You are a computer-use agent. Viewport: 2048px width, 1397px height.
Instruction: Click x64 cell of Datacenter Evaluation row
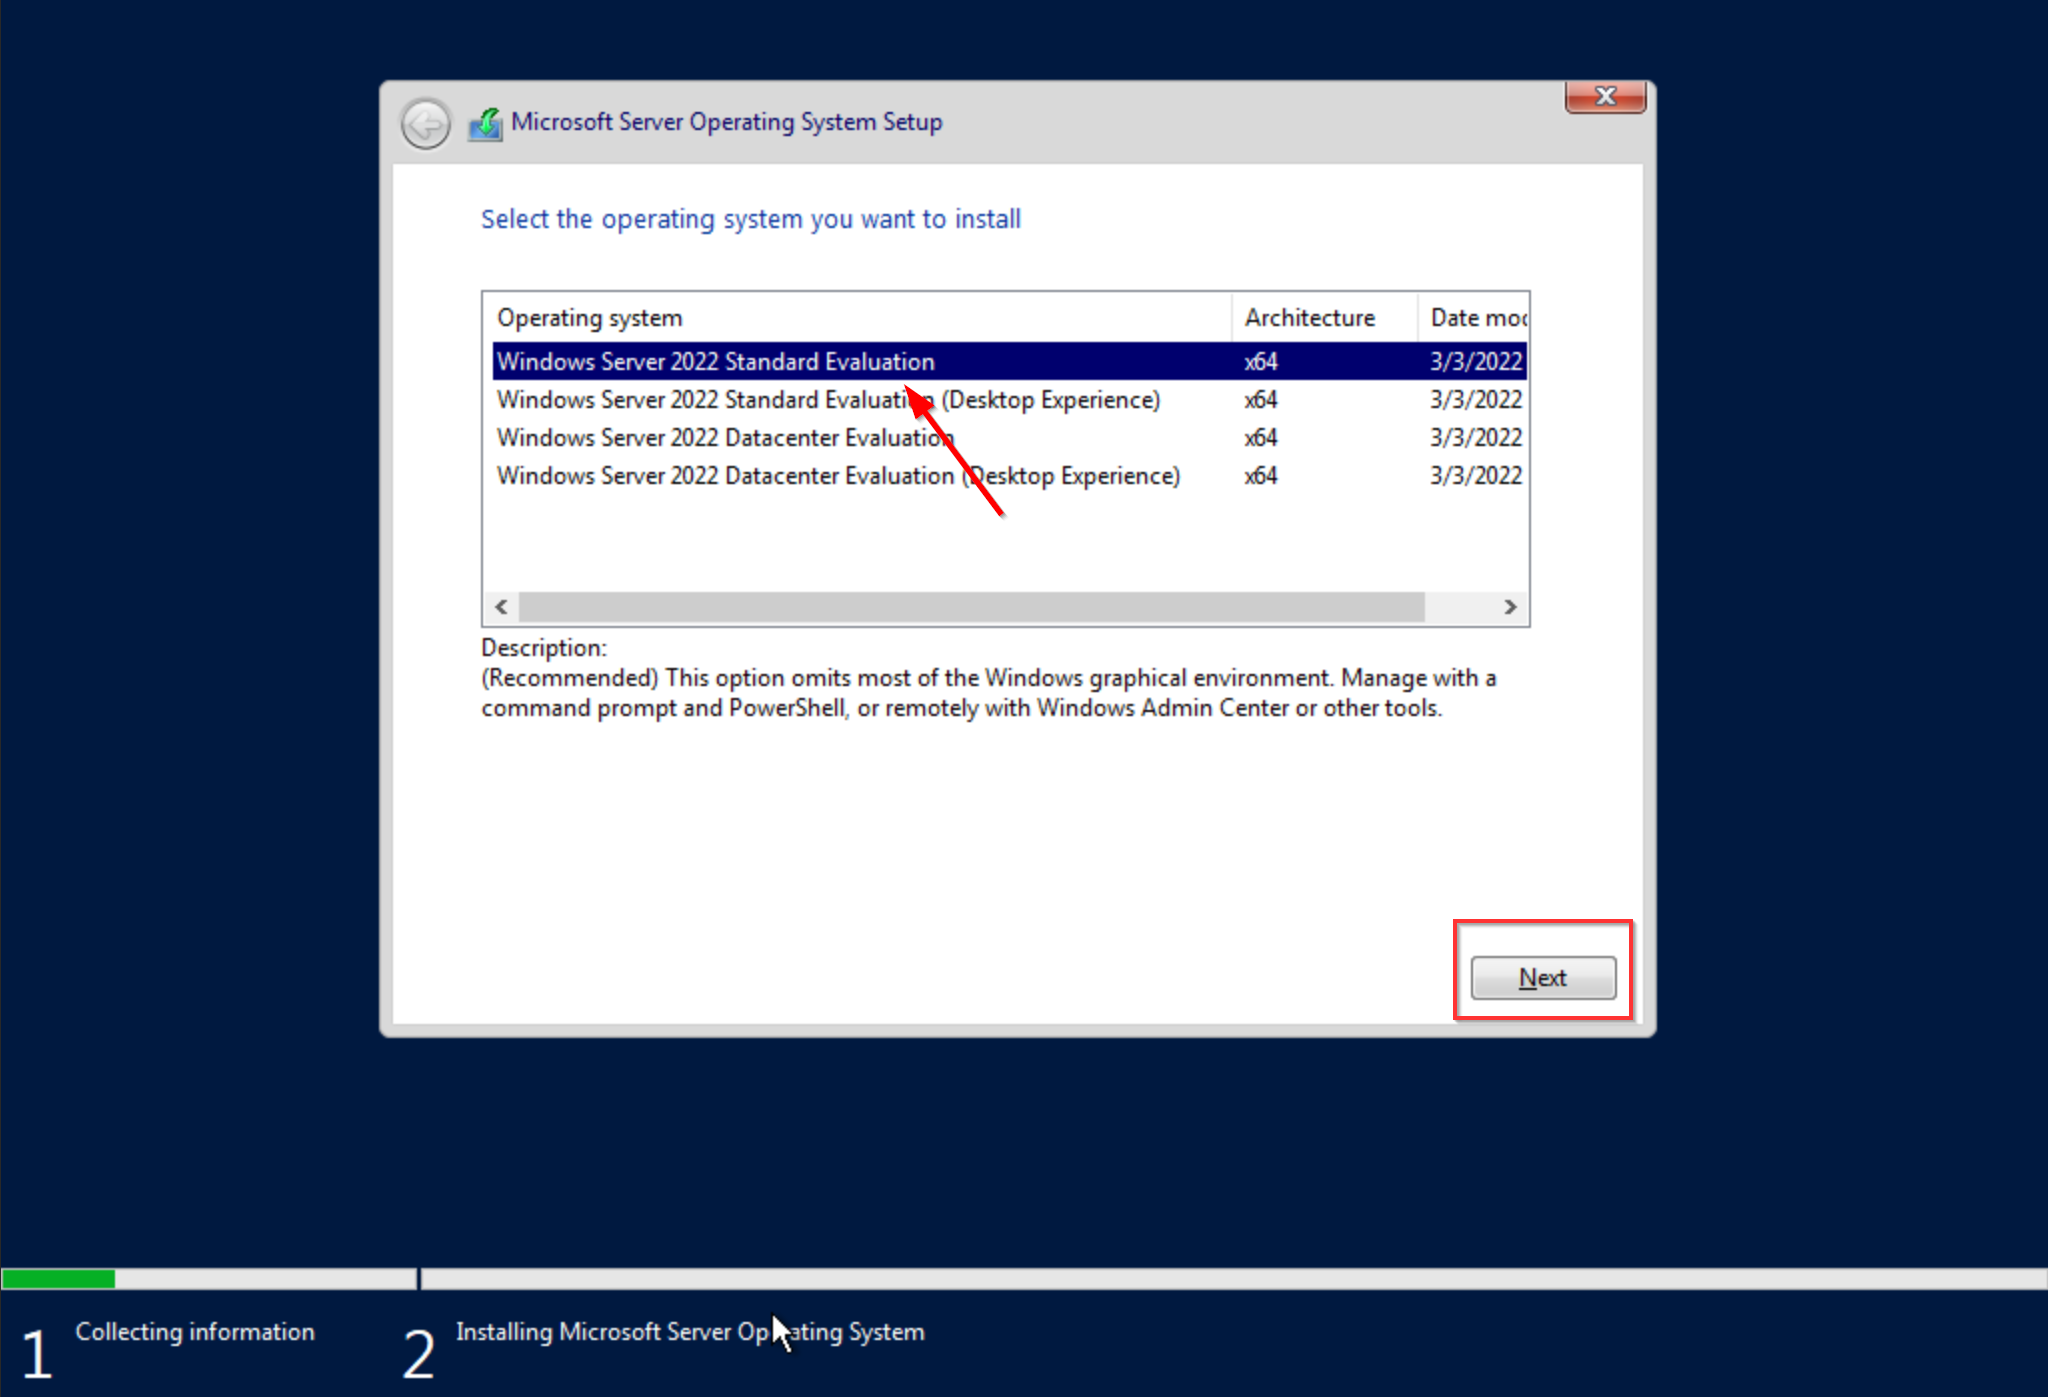pyautogui.click(x=1261, y=438)
